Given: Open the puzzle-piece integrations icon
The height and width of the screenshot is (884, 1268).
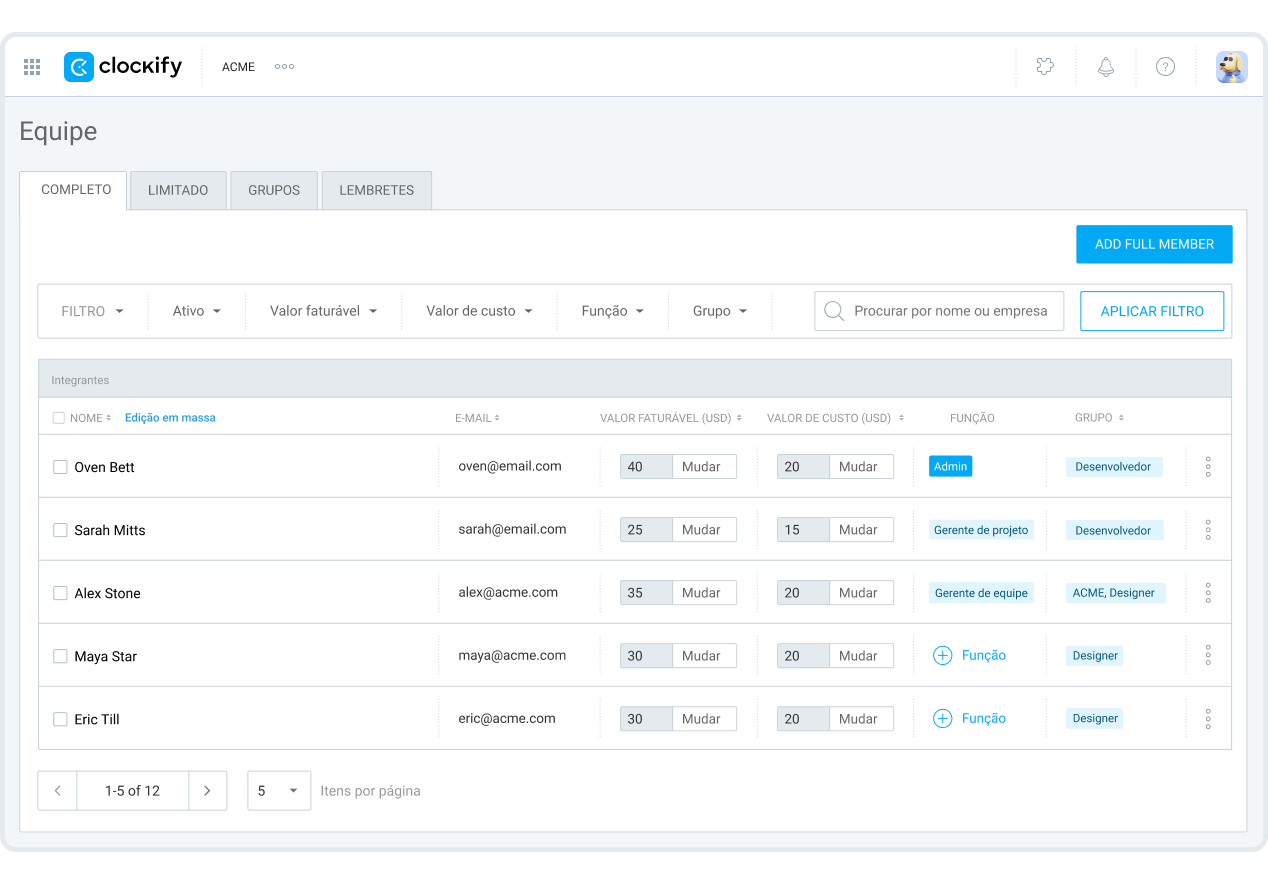Looking at the screenshot, I should point(1045,67).
